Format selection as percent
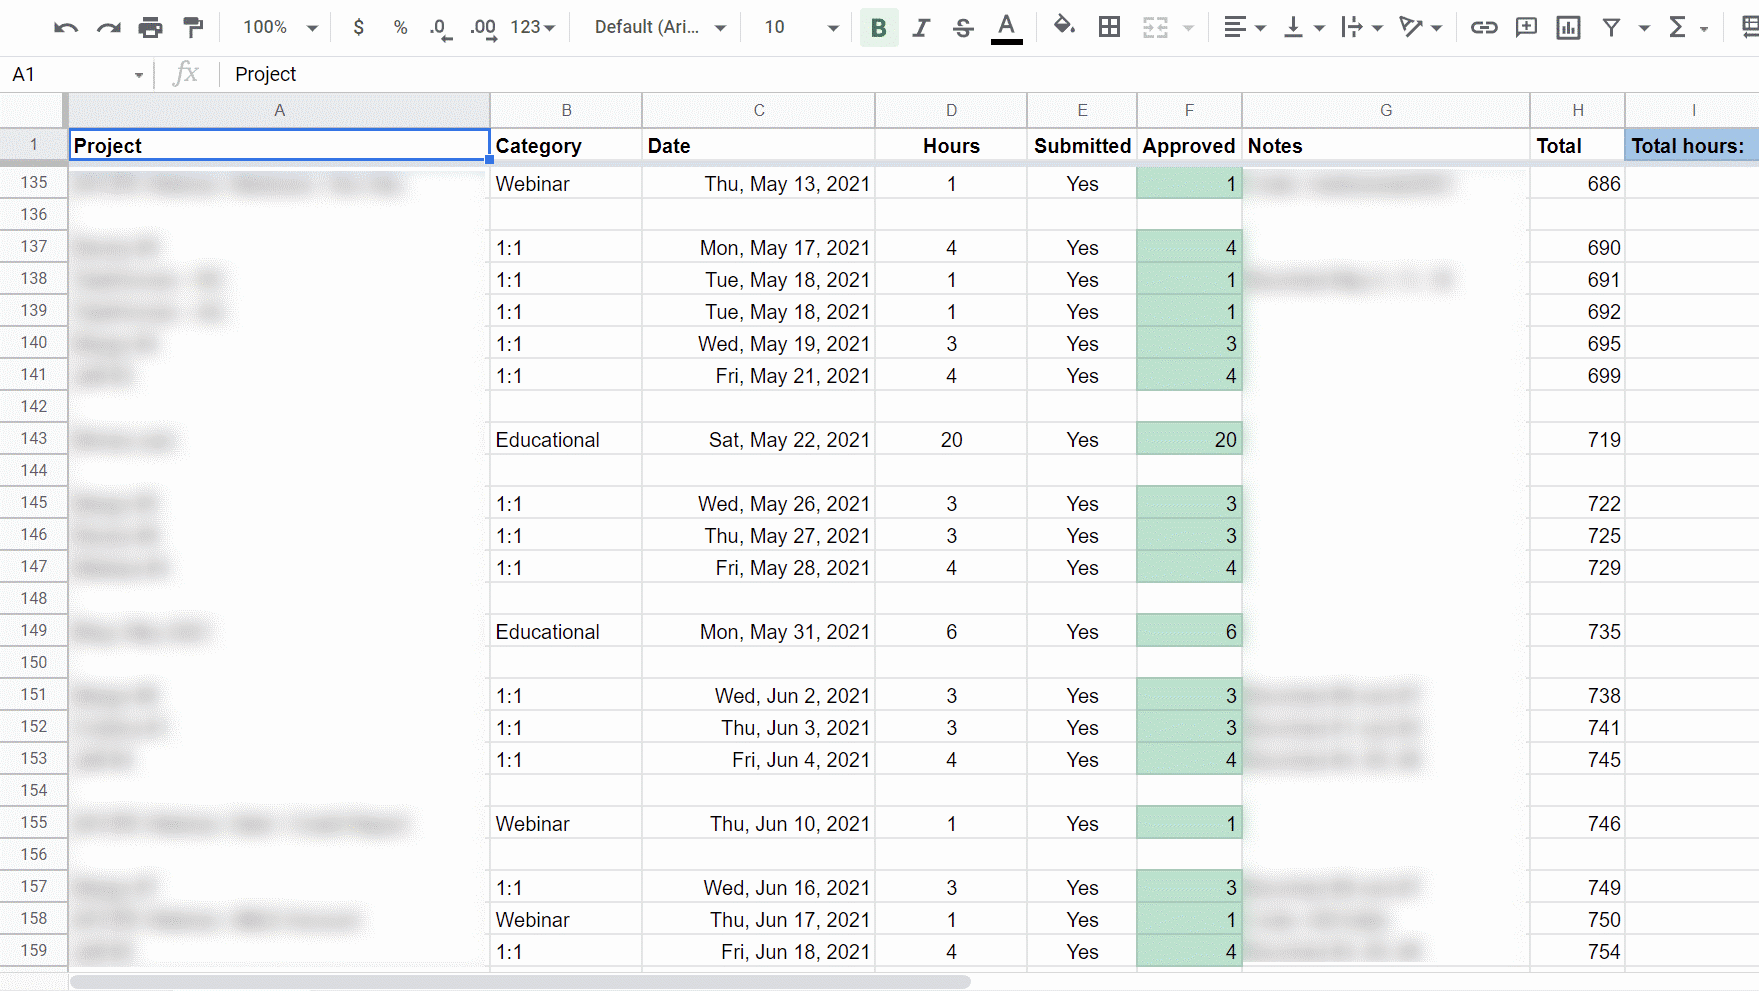This screenshot has height=991, width=1759. 400,27
